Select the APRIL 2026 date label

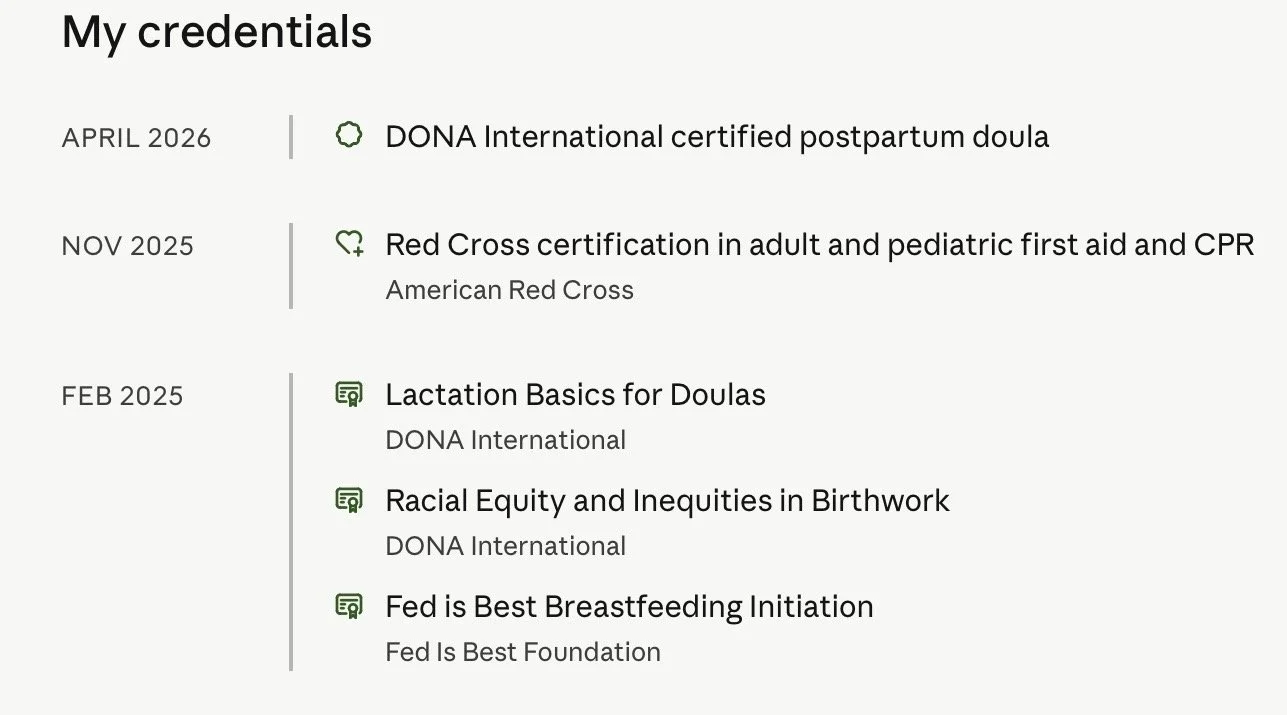click(x=136, y=138)
